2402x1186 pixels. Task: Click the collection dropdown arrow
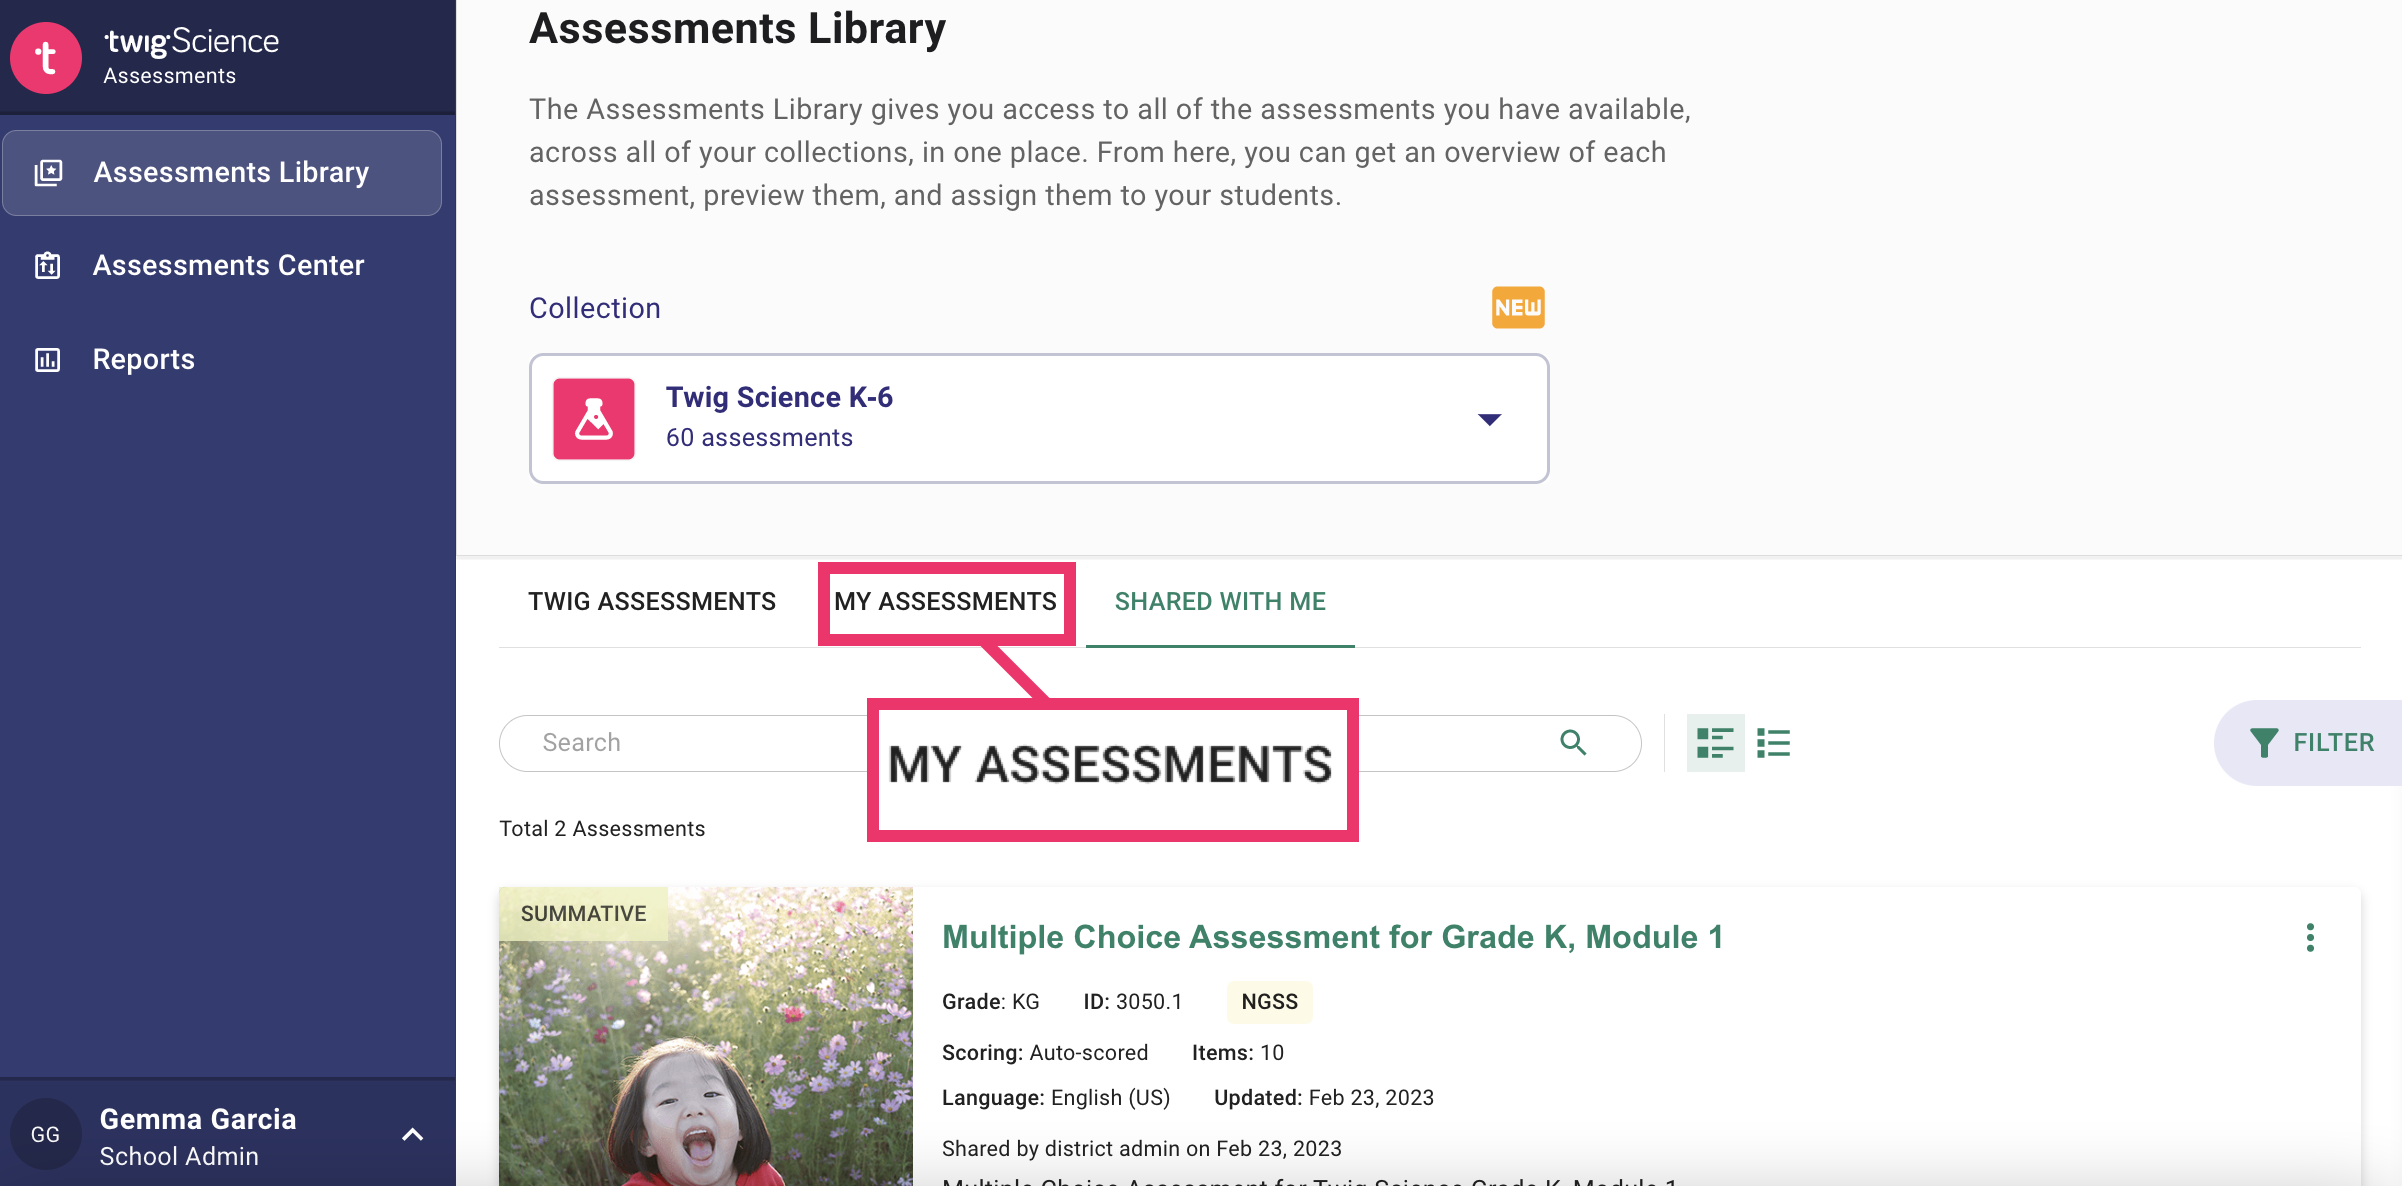click(1489, 419)
